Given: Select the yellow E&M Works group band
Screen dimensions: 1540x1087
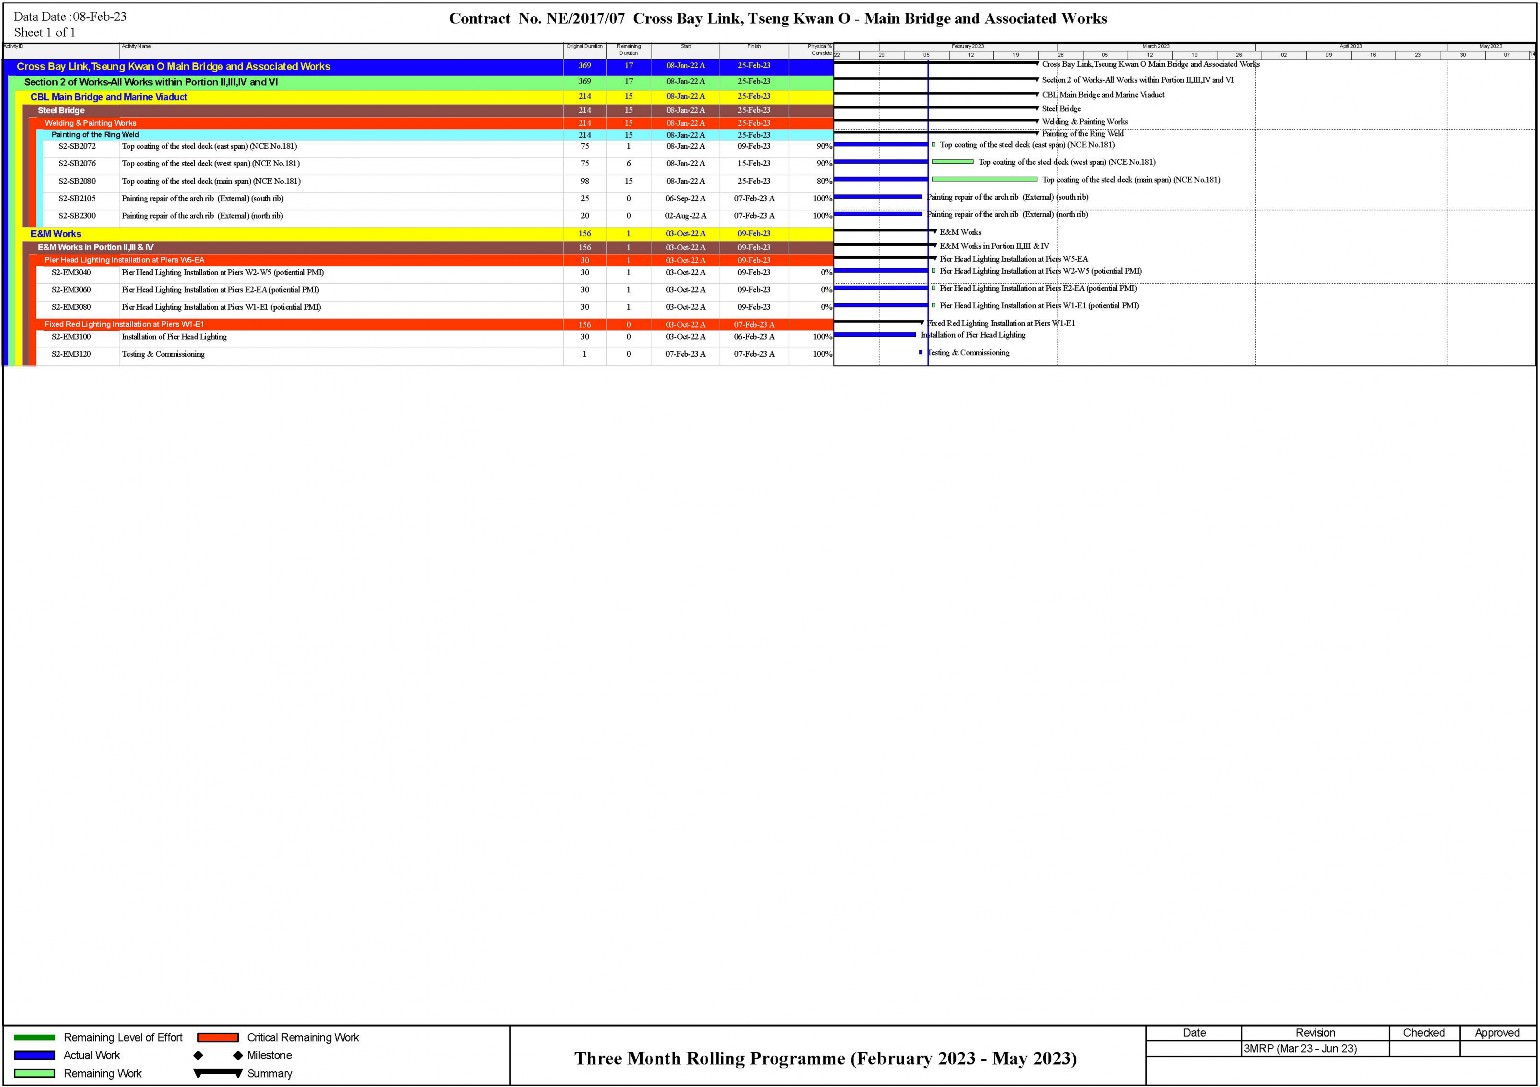Looking at the screenshot, I should (x=425, y=234).
